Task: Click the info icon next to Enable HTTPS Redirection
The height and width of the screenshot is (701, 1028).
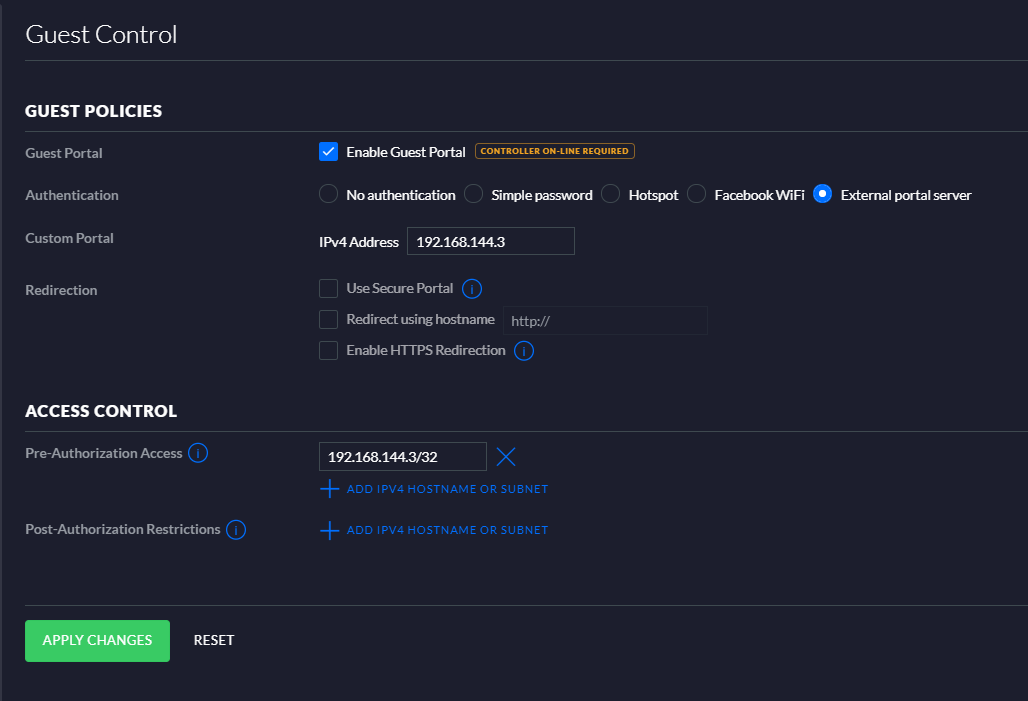Action: (524, 350)
